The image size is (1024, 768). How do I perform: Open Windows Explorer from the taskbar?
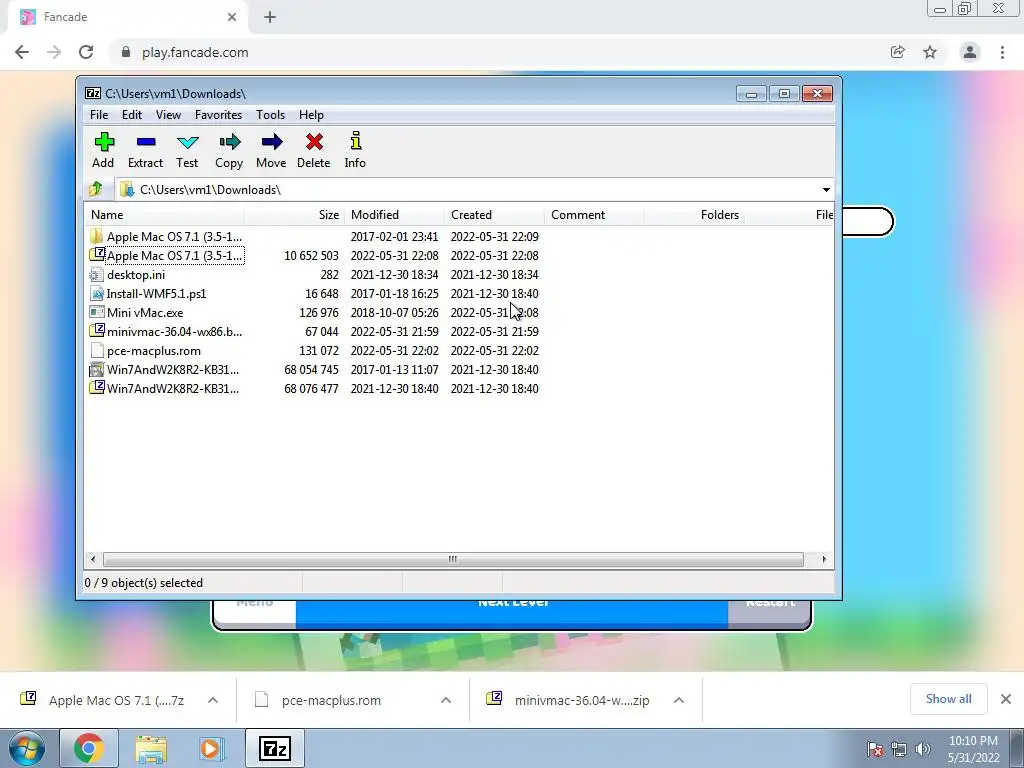151,748
